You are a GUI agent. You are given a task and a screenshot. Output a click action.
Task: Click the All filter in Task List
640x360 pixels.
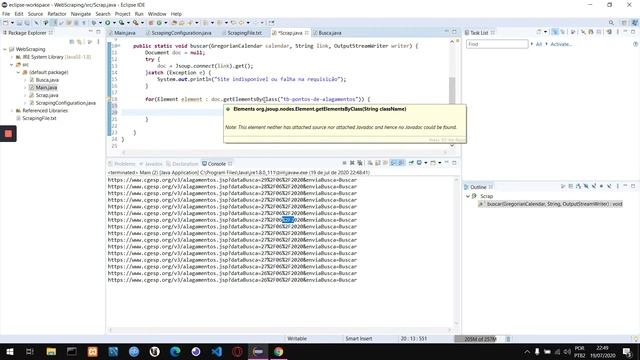(539, 44)
